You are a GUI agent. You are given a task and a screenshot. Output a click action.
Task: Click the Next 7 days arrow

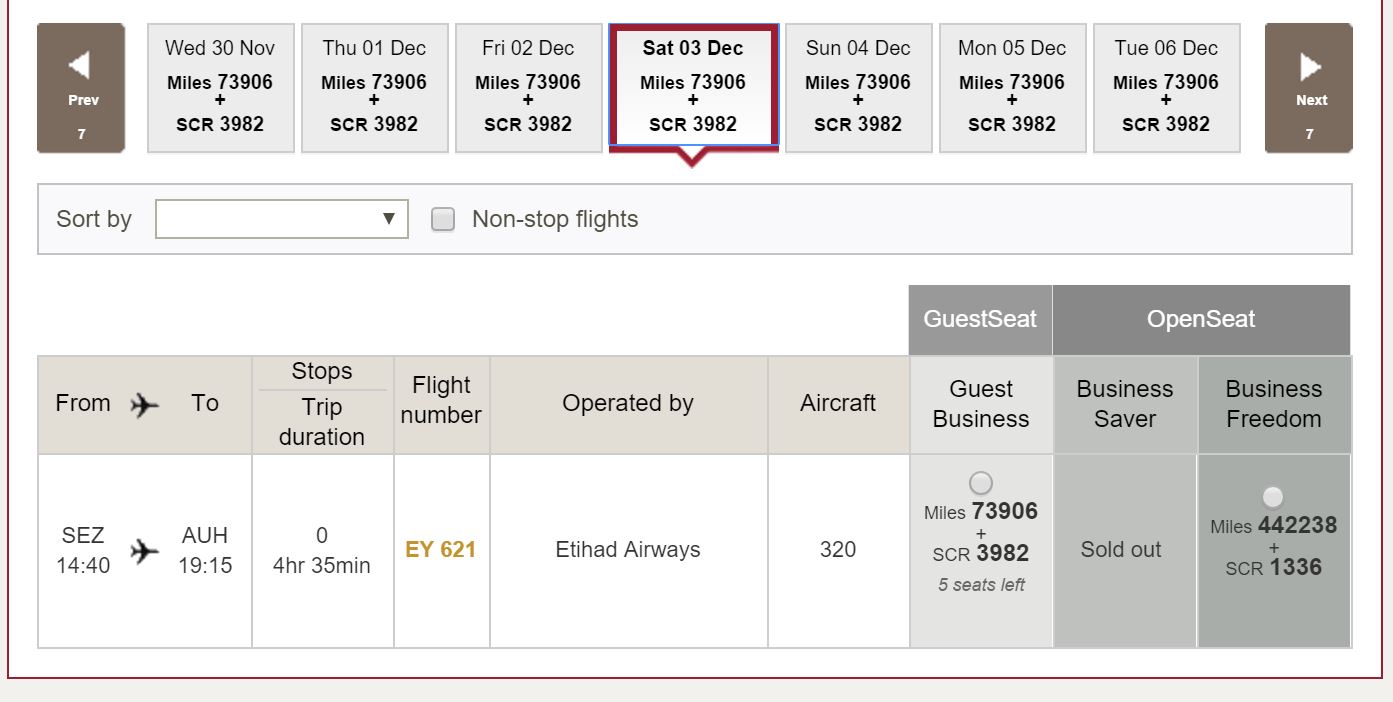point(1310,88)
